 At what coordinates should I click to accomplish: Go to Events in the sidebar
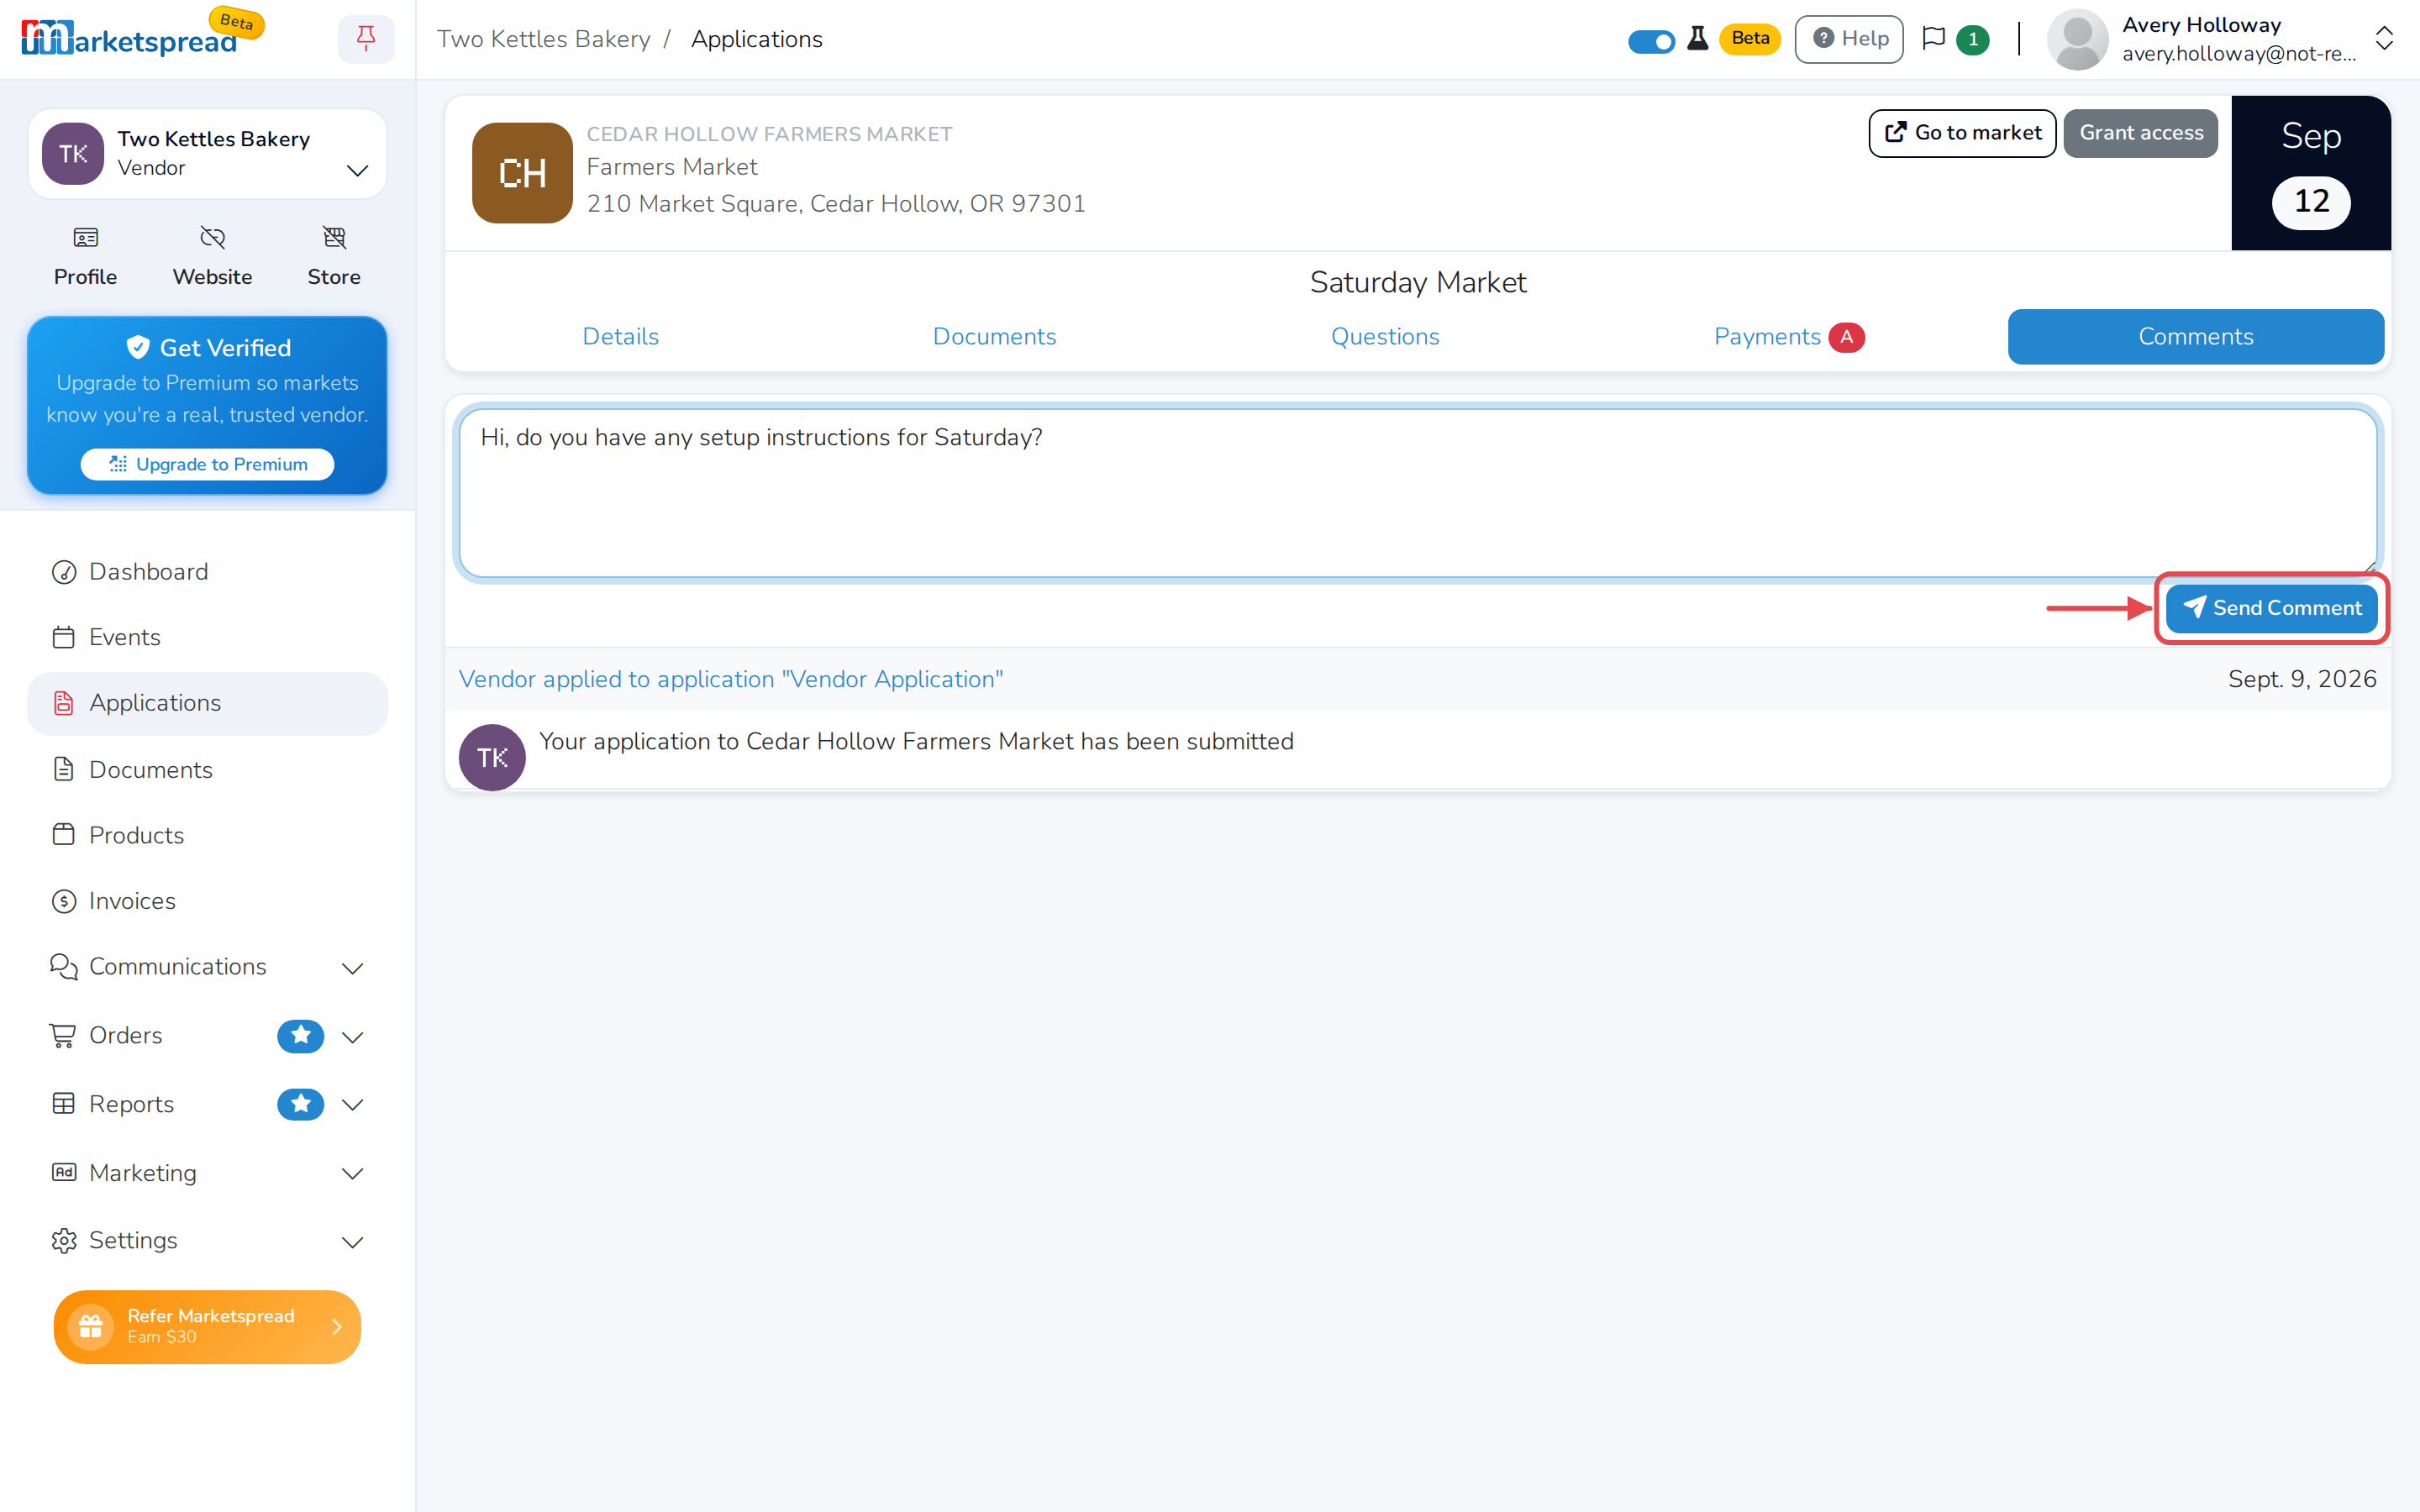(207, 637)
